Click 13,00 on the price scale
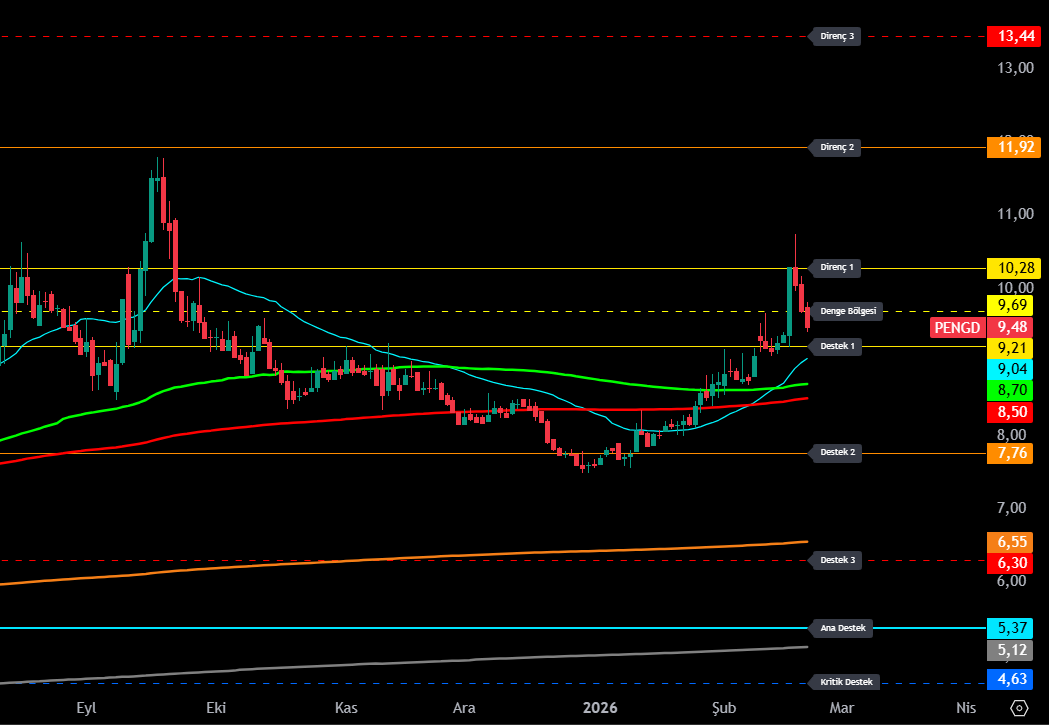Image resolution: width=1049 pixels, height=725 pixels. click(x=1016, y=68)
